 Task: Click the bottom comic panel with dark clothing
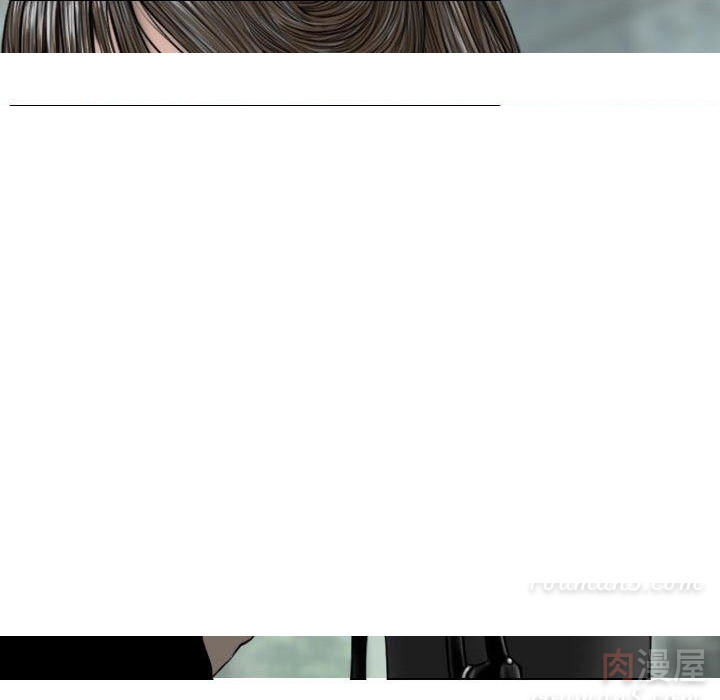tap(360, 658)
